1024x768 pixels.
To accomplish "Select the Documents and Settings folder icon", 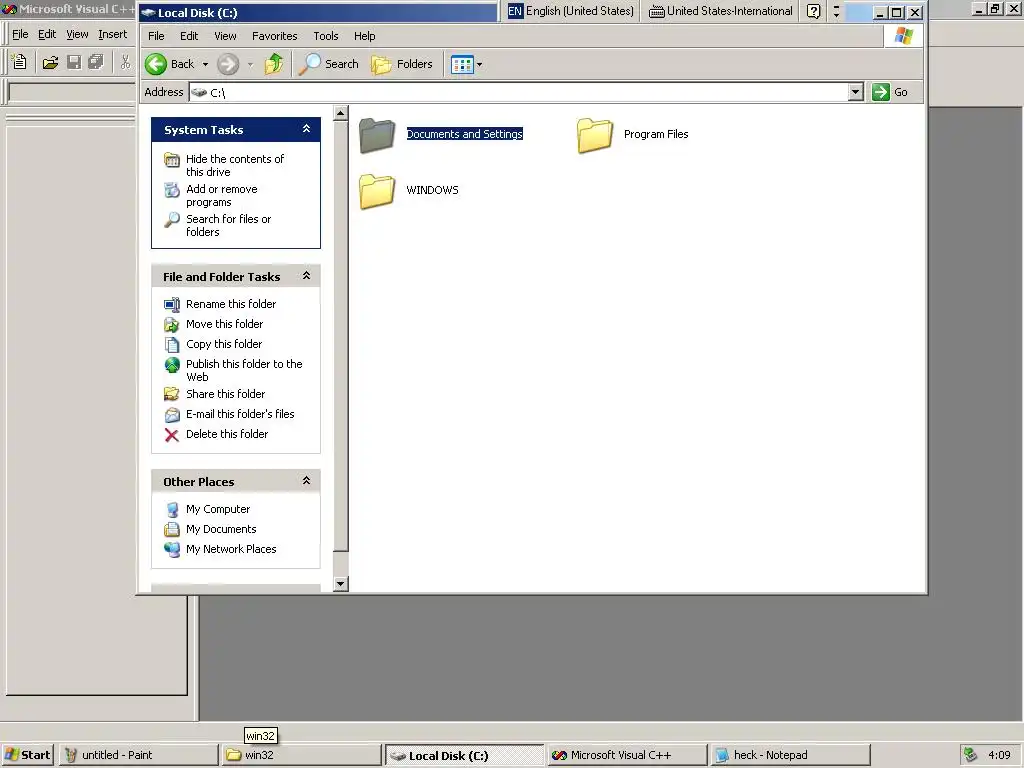I will click(x=377, y=135).
